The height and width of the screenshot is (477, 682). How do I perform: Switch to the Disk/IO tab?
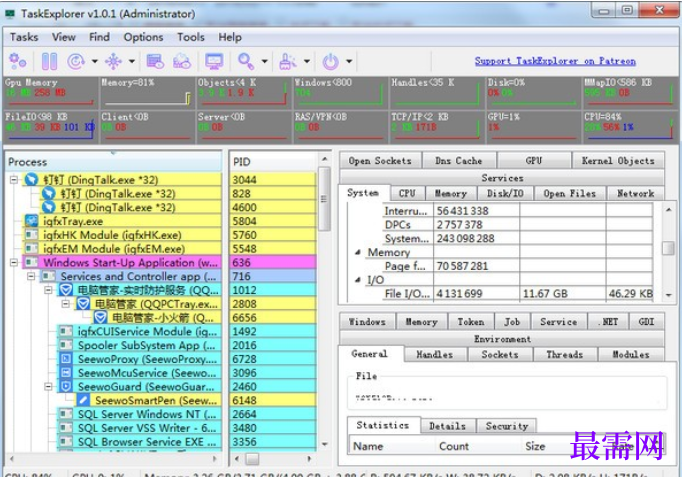505,193
